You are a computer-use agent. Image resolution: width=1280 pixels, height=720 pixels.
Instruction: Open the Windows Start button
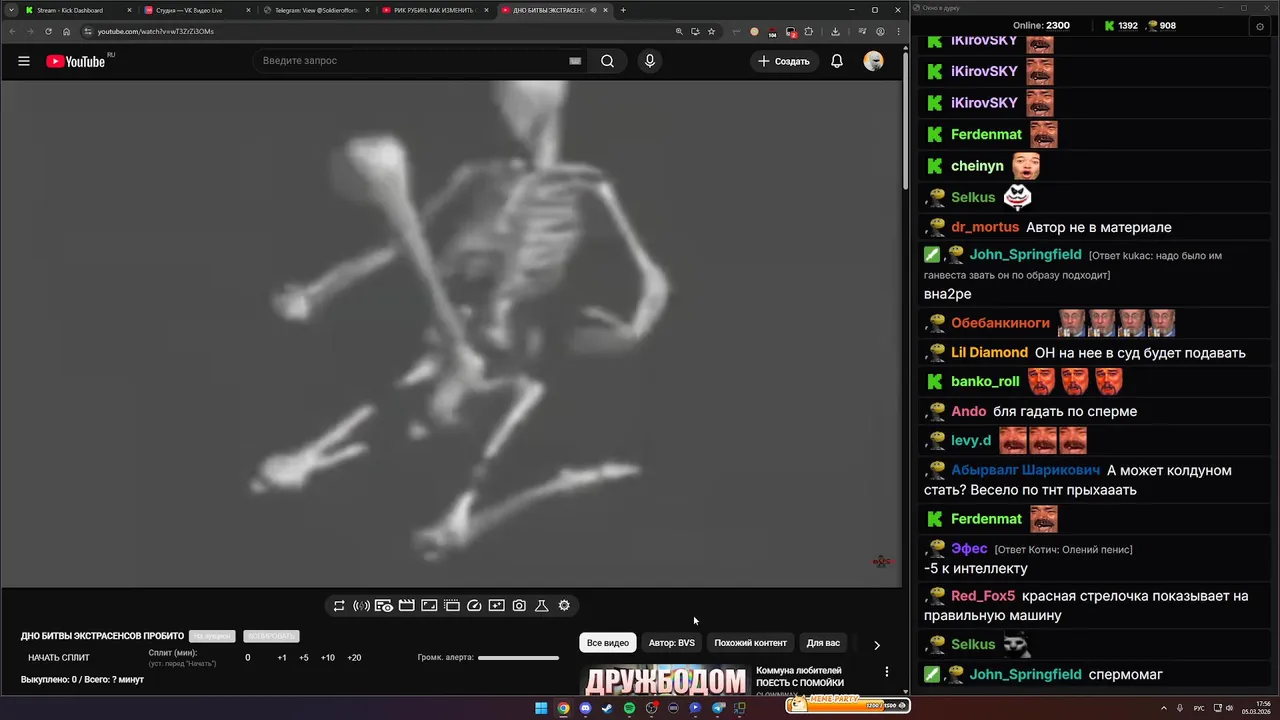[541, 708]
